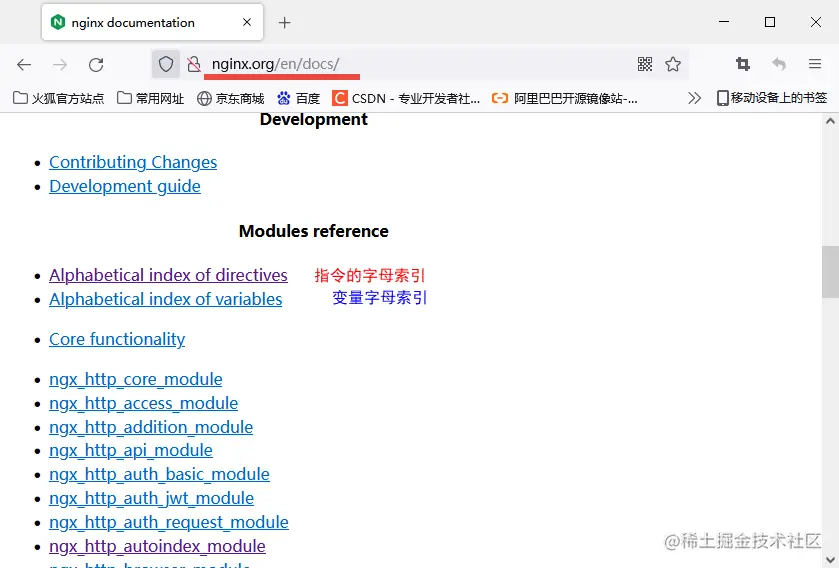Open the shield tracking protection icon
The height and width of the screenshot is (568, 839).
coord(166,64)
